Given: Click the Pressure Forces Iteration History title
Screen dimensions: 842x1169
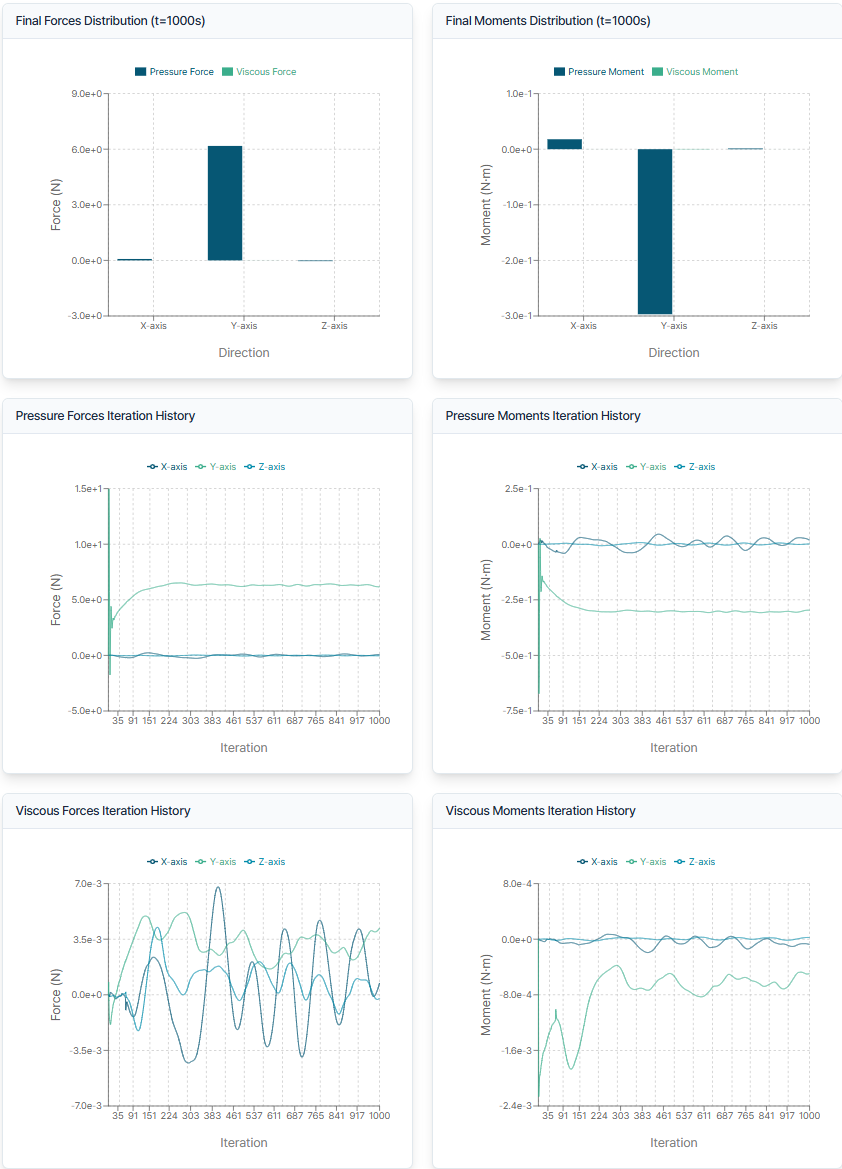Looking at the screenshot, I should (x=105, y=416).
